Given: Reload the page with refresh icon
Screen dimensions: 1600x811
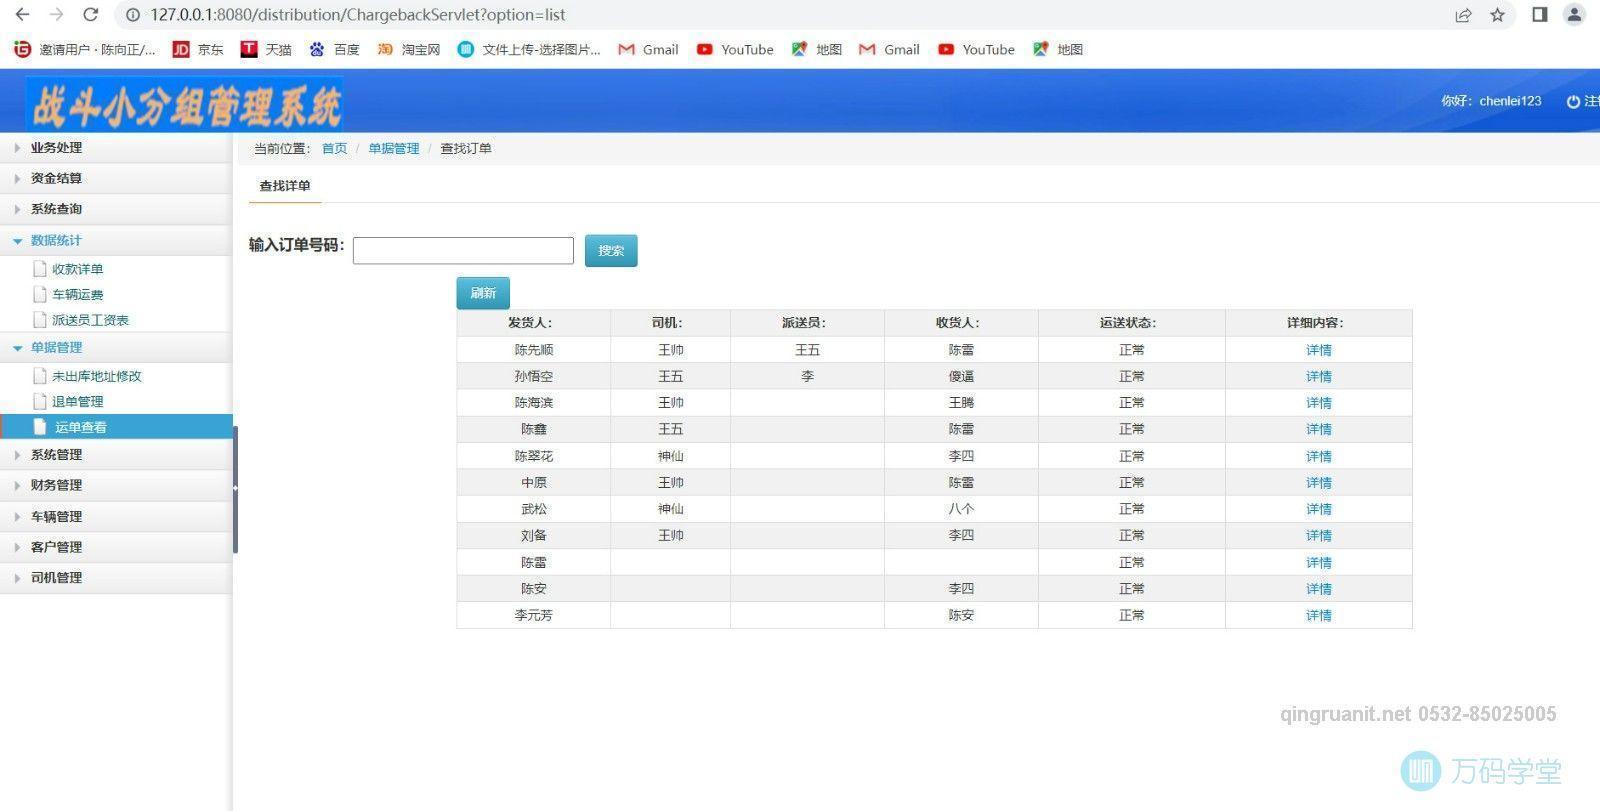Looking at the screenshot, I should (x=90, y=15).
